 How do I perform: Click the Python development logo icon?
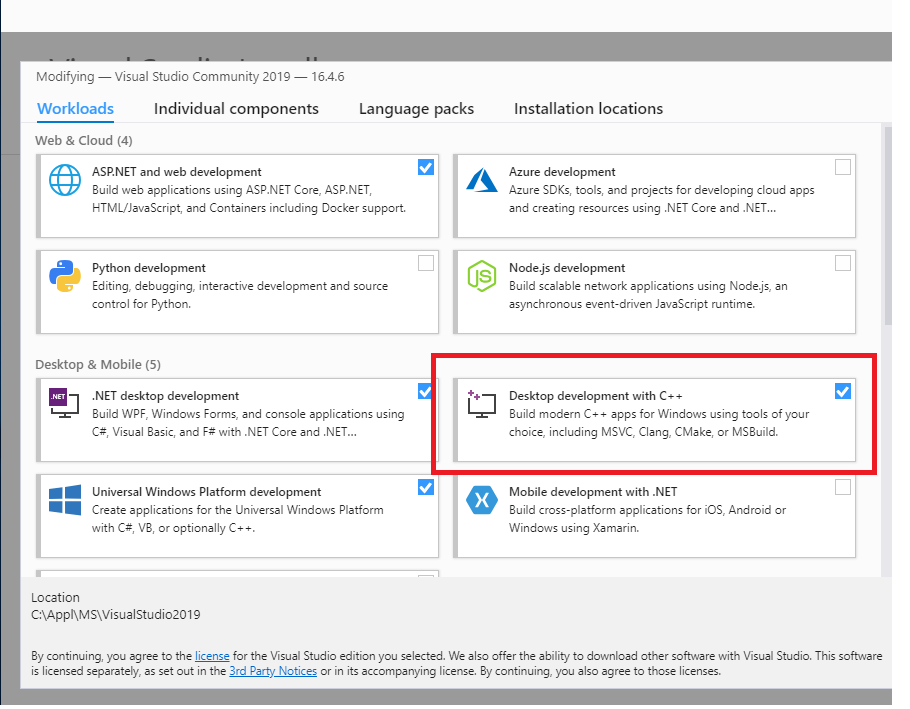tap(65, 276)
